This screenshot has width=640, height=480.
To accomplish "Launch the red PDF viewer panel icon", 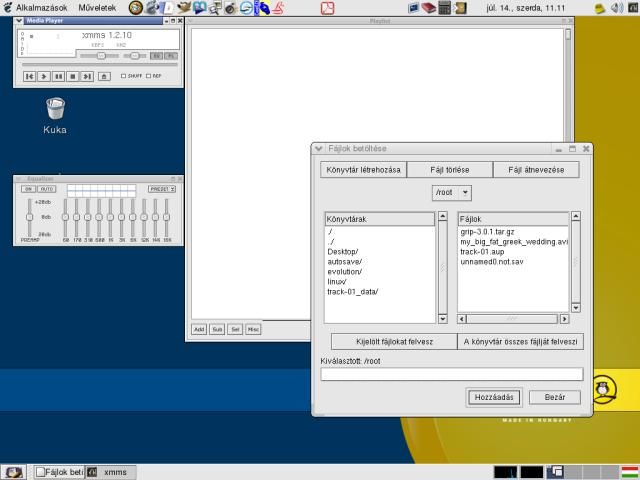I will [327, 8].
